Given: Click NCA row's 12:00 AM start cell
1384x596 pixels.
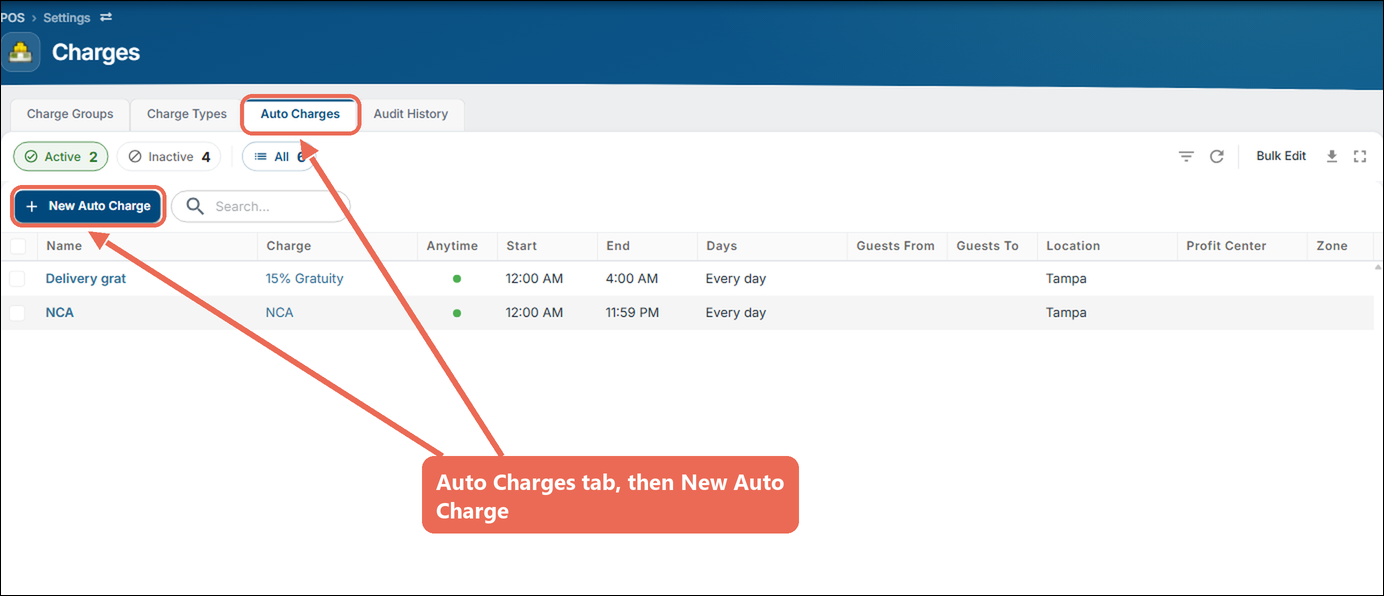Looking at the screenshot, I should point(534,313).
